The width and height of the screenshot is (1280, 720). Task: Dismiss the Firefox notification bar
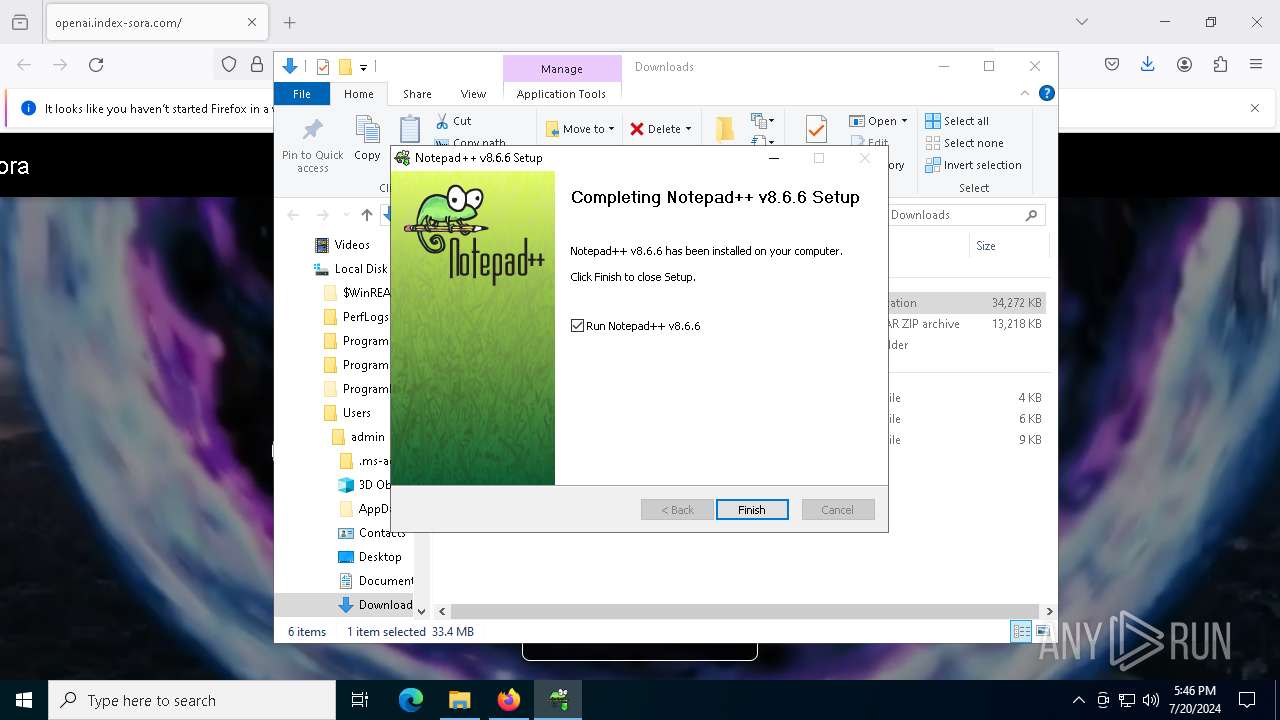1255,108
